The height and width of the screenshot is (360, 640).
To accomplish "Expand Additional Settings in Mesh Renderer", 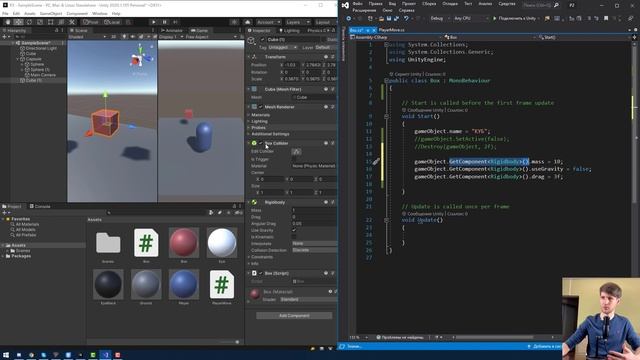I will click(249, 134).
